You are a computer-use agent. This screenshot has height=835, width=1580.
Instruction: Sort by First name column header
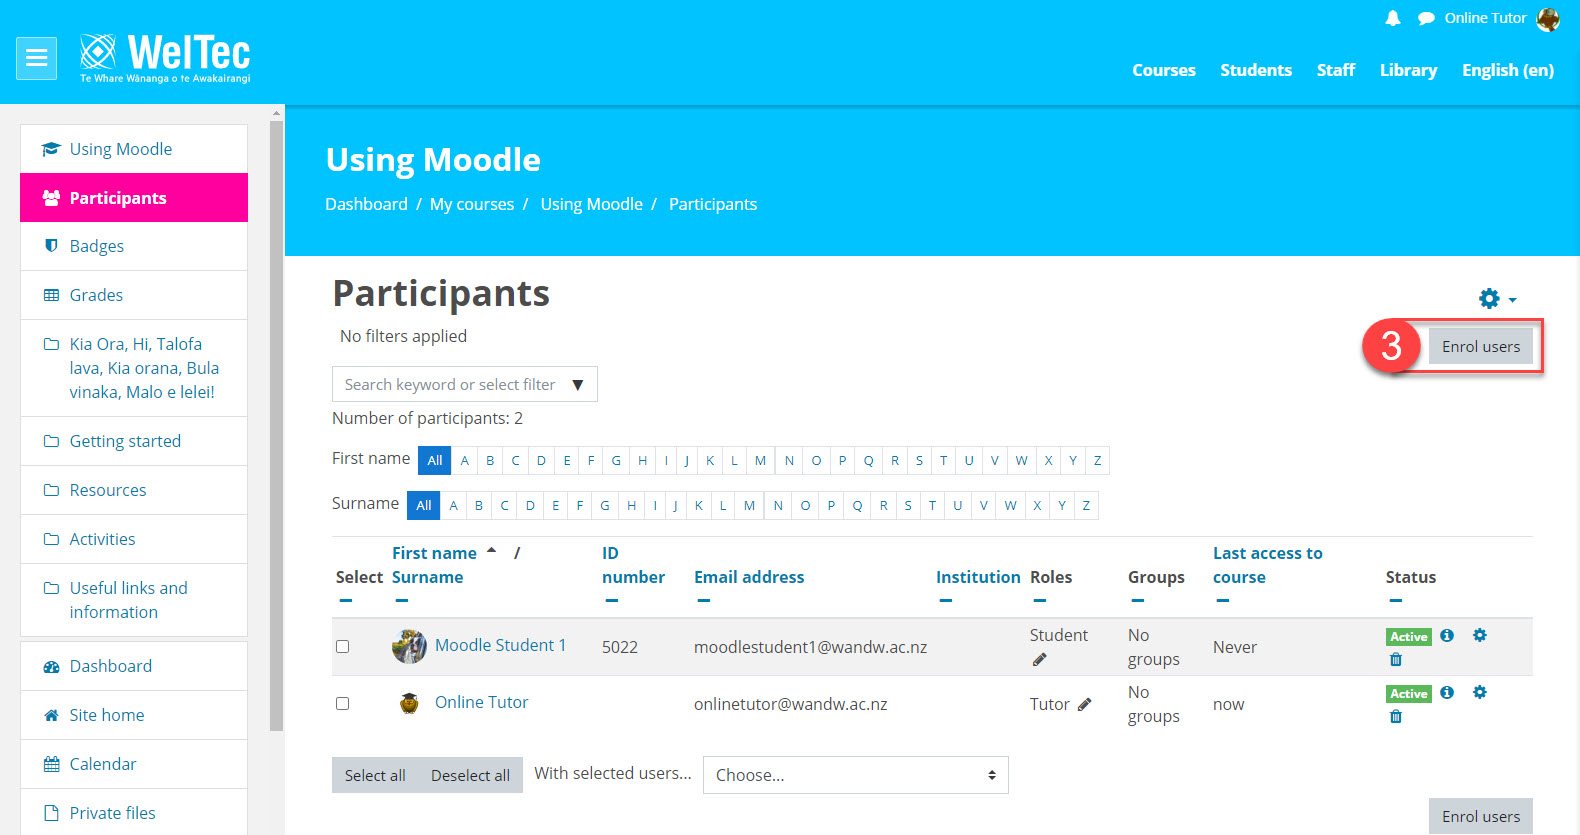click(434, 553)
